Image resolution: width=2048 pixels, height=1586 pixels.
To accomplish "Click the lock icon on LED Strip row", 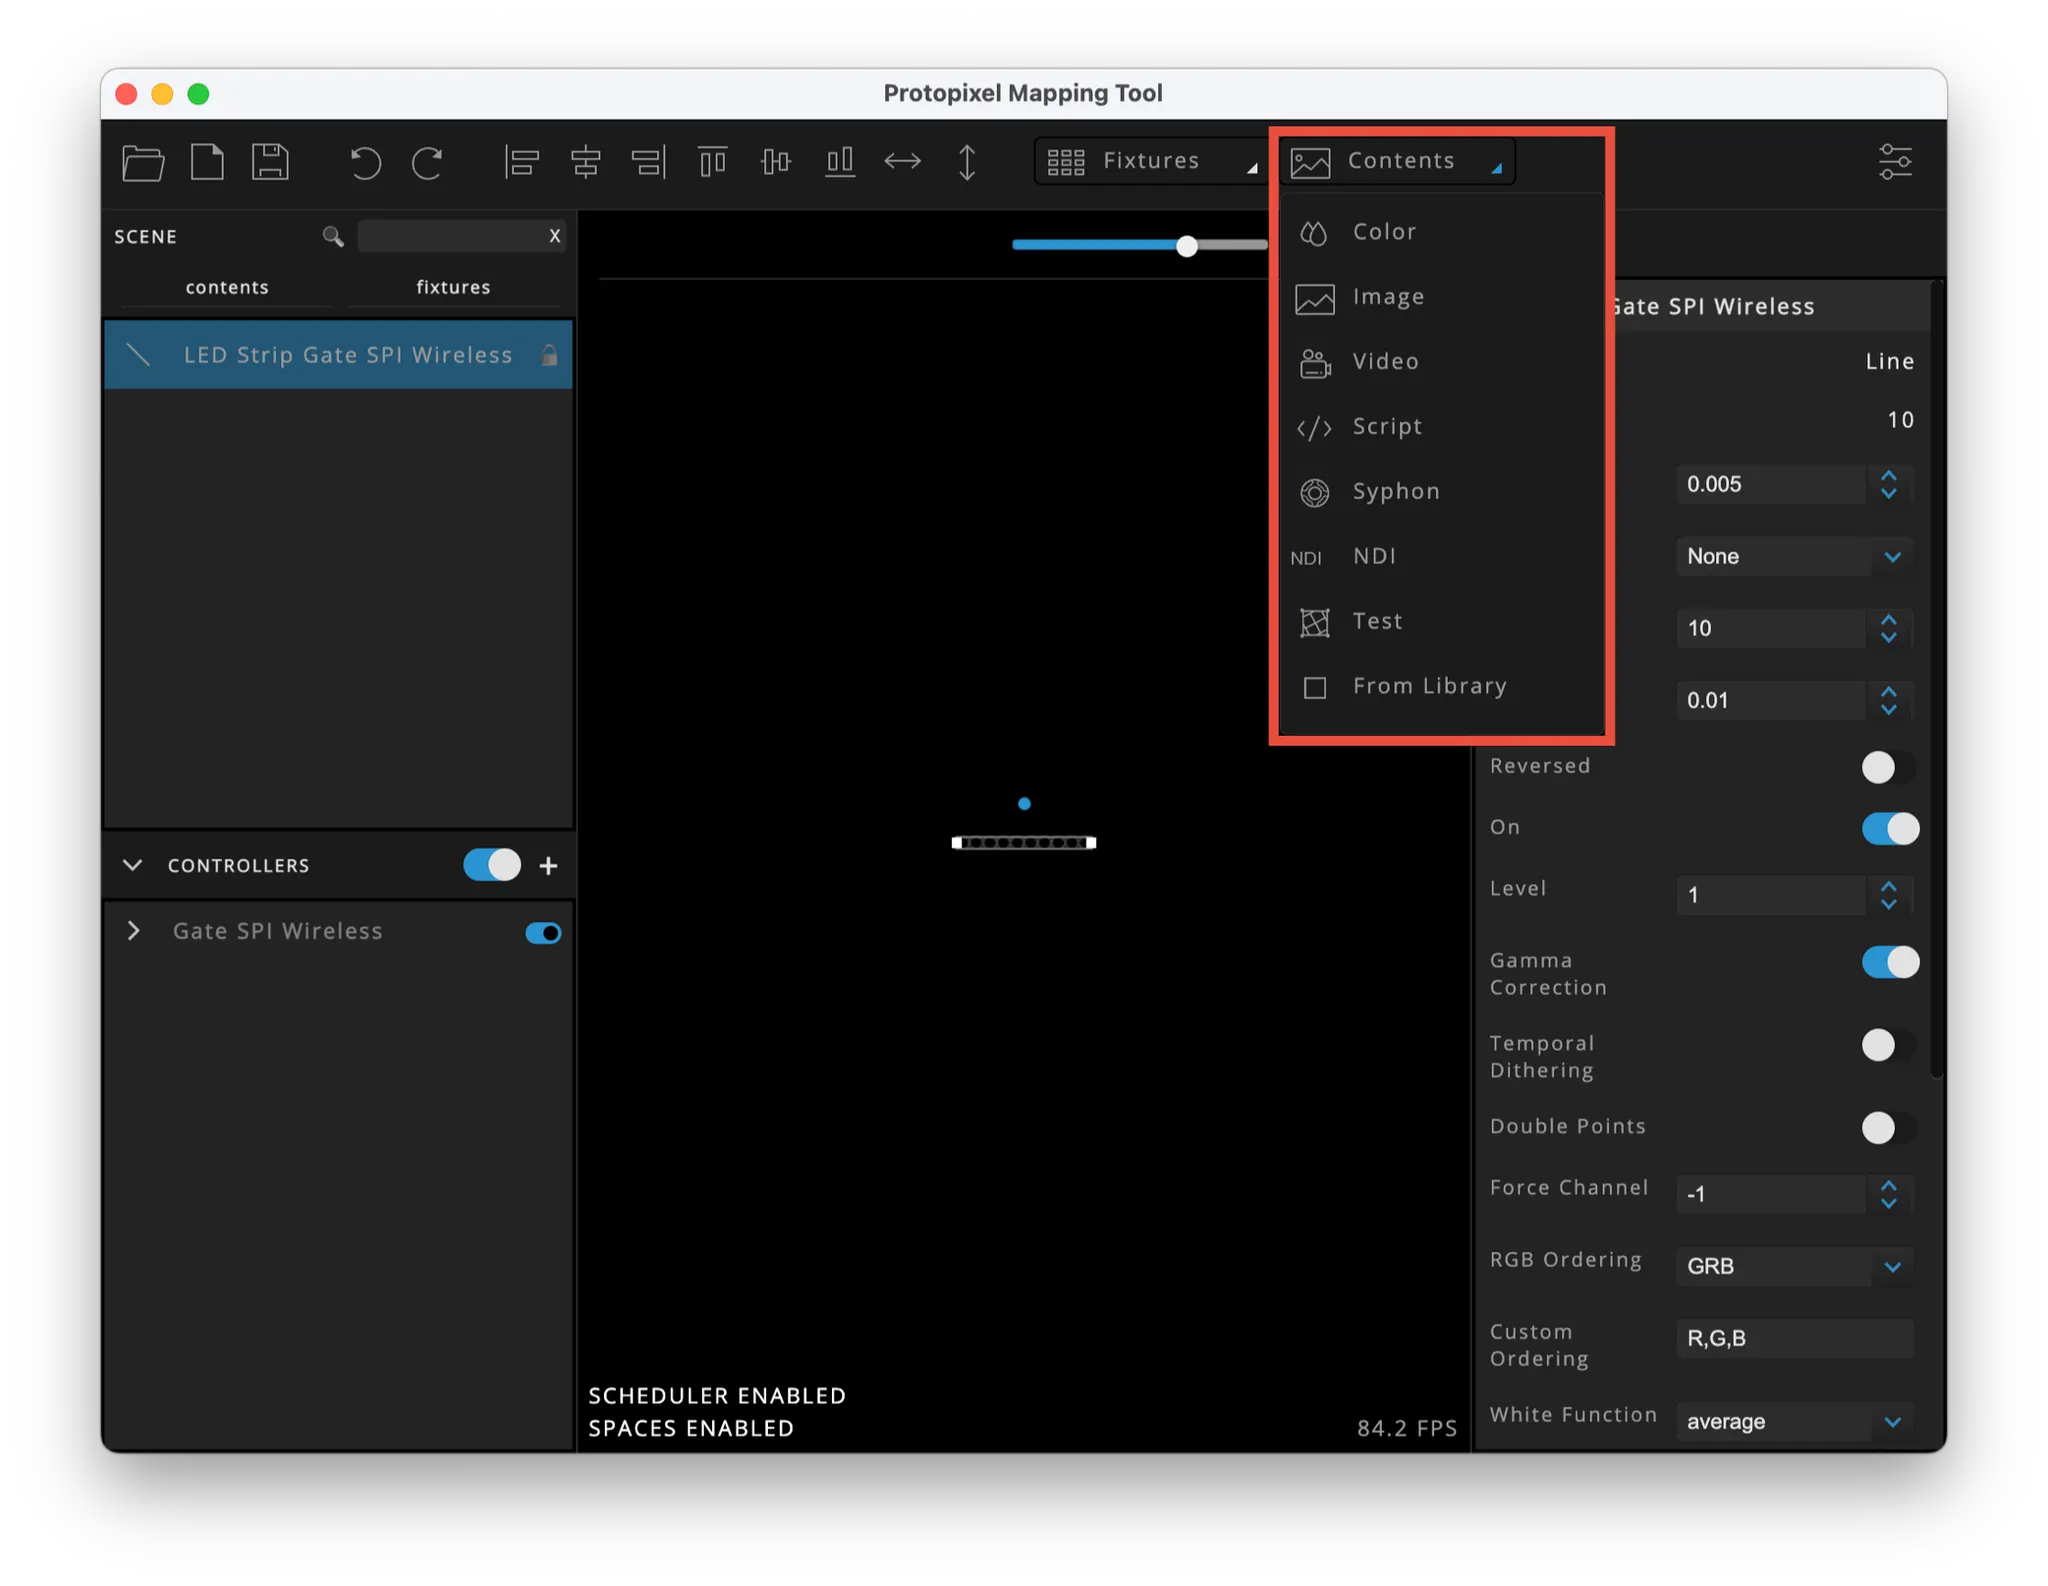I will (549, 355).
